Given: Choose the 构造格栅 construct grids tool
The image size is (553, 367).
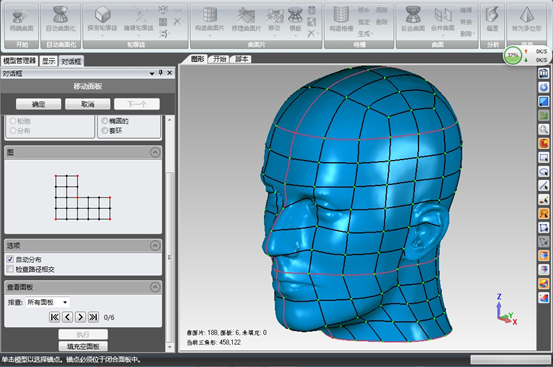Looking at the screenshot, I should click(341, 19).
